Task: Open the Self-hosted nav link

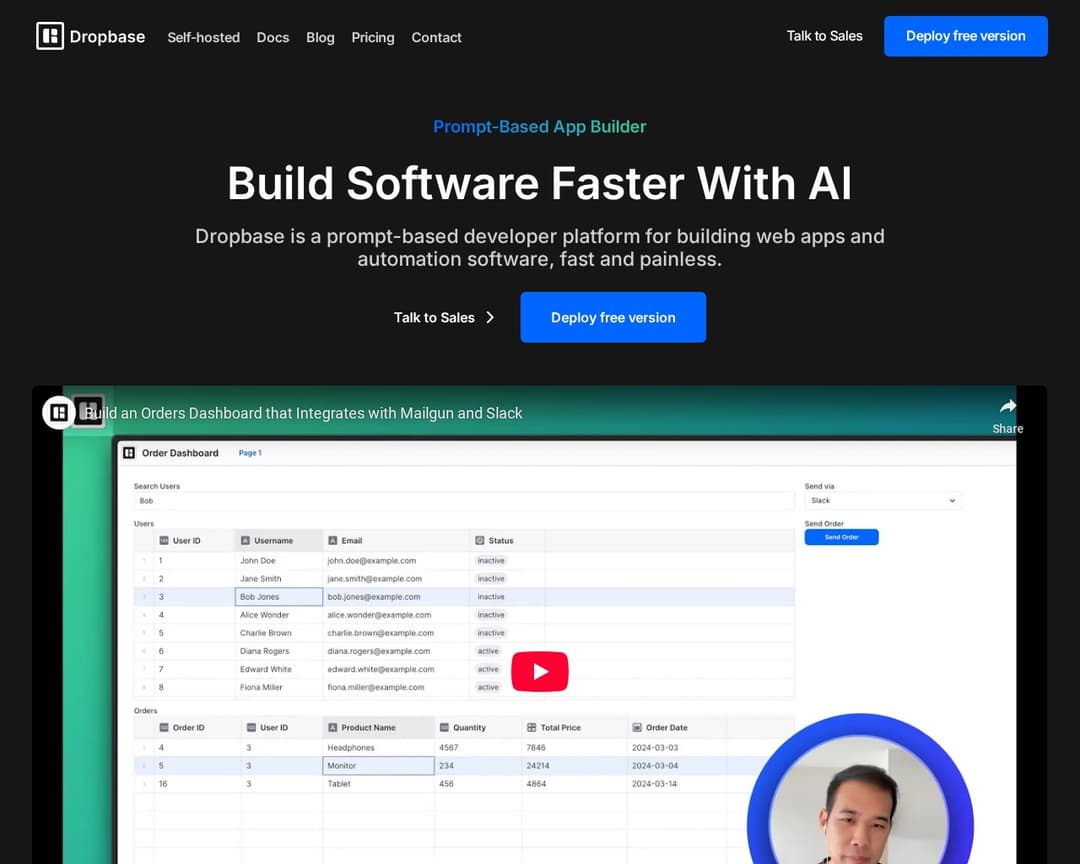Action: [204, 37]
